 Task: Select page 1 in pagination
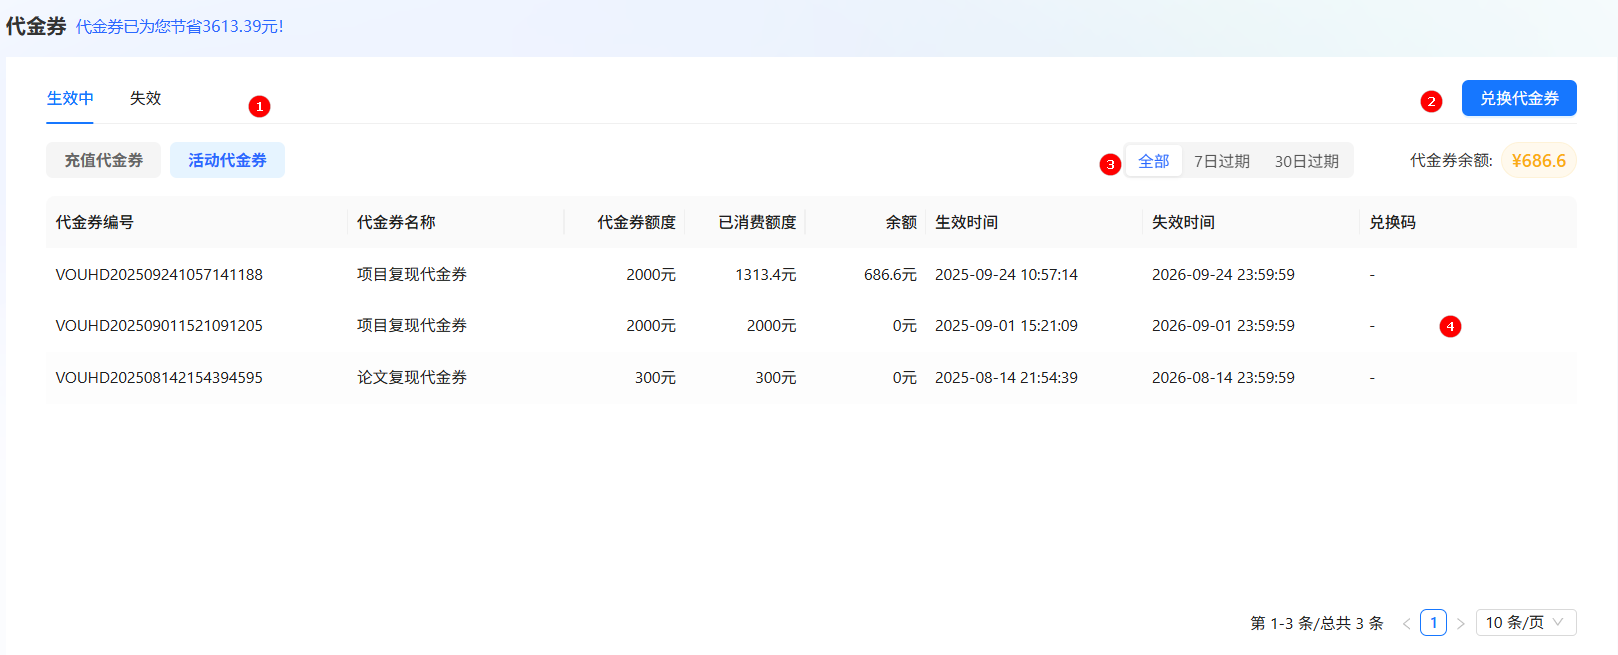pos(1433,622)
